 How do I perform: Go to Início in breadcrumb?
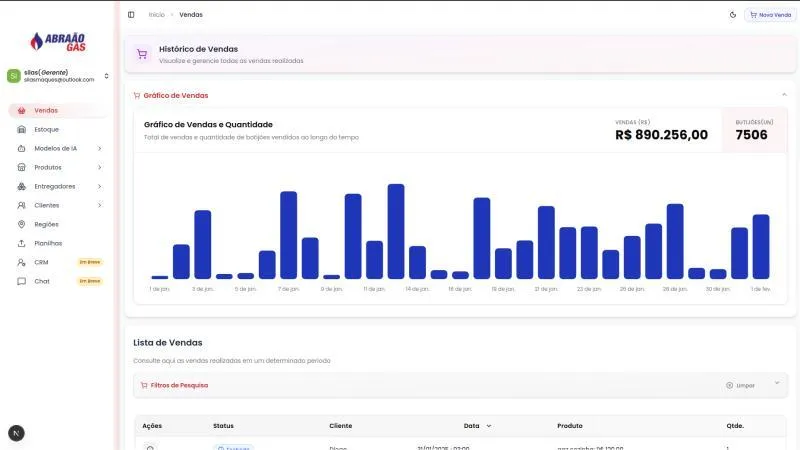point(157,15)
